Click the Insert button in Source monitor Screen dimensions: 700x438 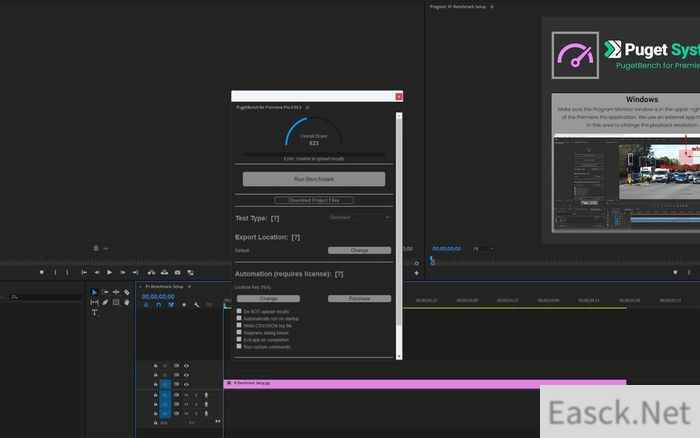point(152,272)
